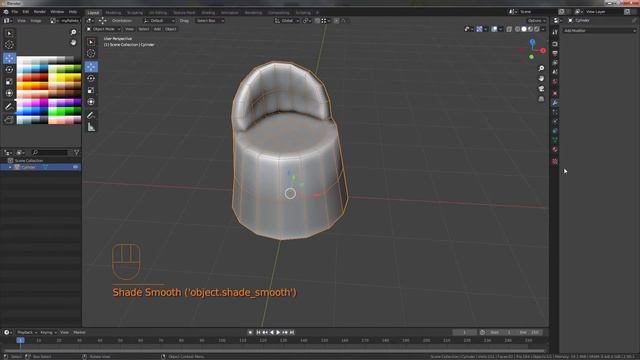Open the File menu
The height and width of the screenshot is (360, 640).
tap(14, 12)
